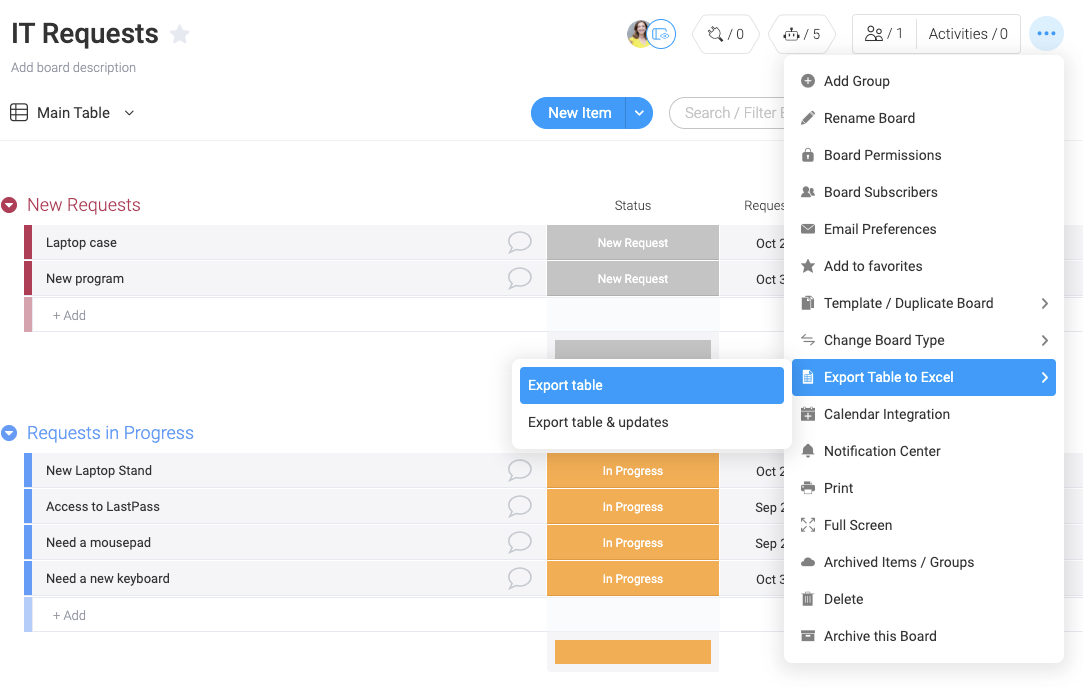Click the Export Table to Excel document icon

(x=807, y=377)
